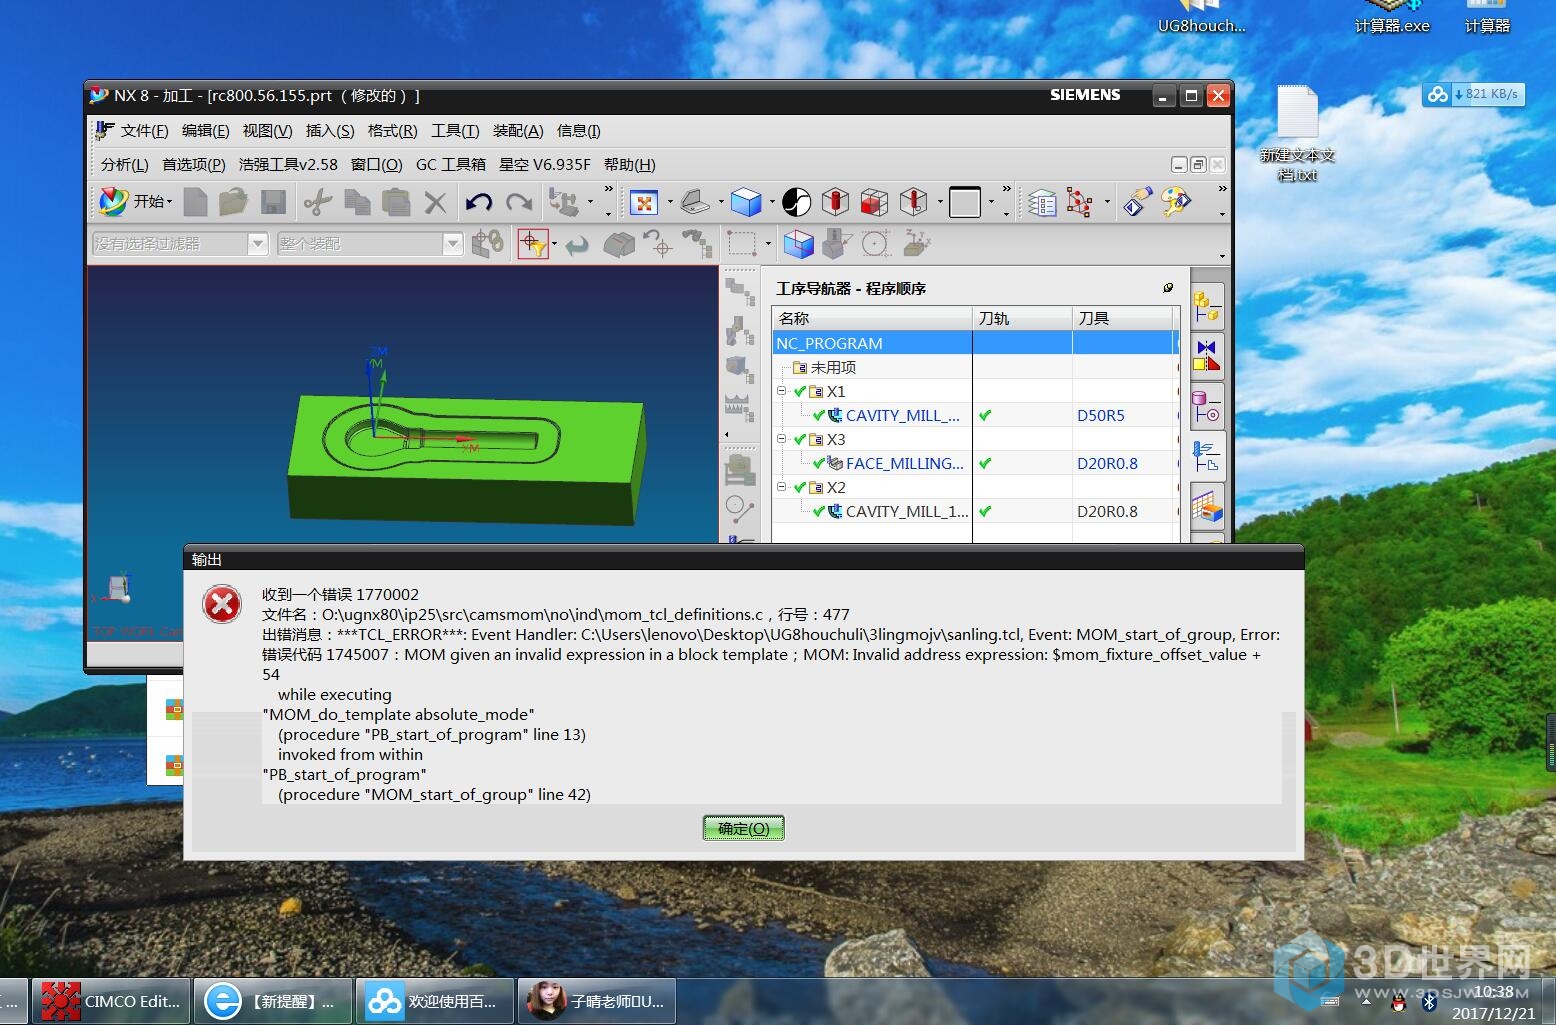Click the Paste clipboard icon
The height and width of the screenshot is (1025, 1556).
(x=396, y=203)
